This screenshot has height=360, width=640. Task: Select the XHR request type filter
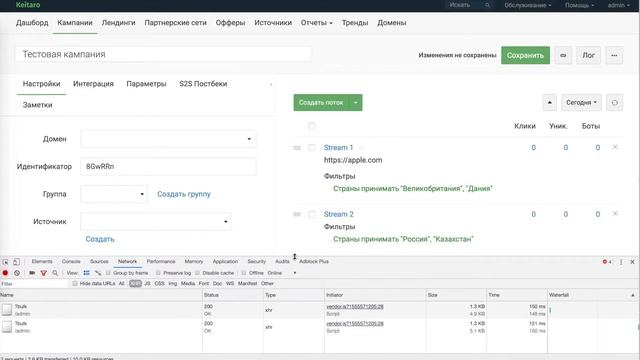(x=135, y=283)
